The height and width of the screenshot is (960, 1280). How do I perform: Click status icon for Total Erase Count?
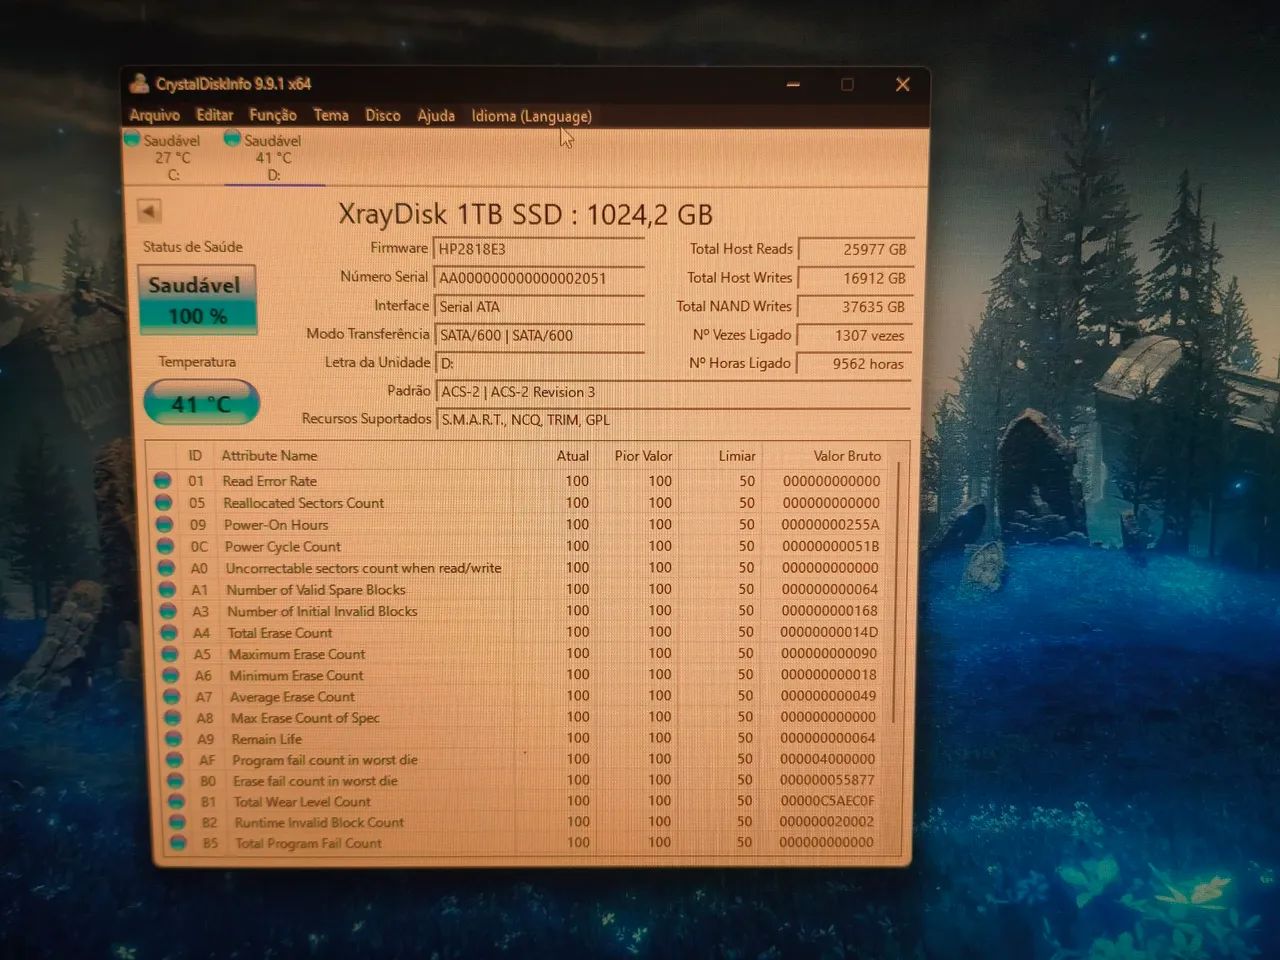169,633
